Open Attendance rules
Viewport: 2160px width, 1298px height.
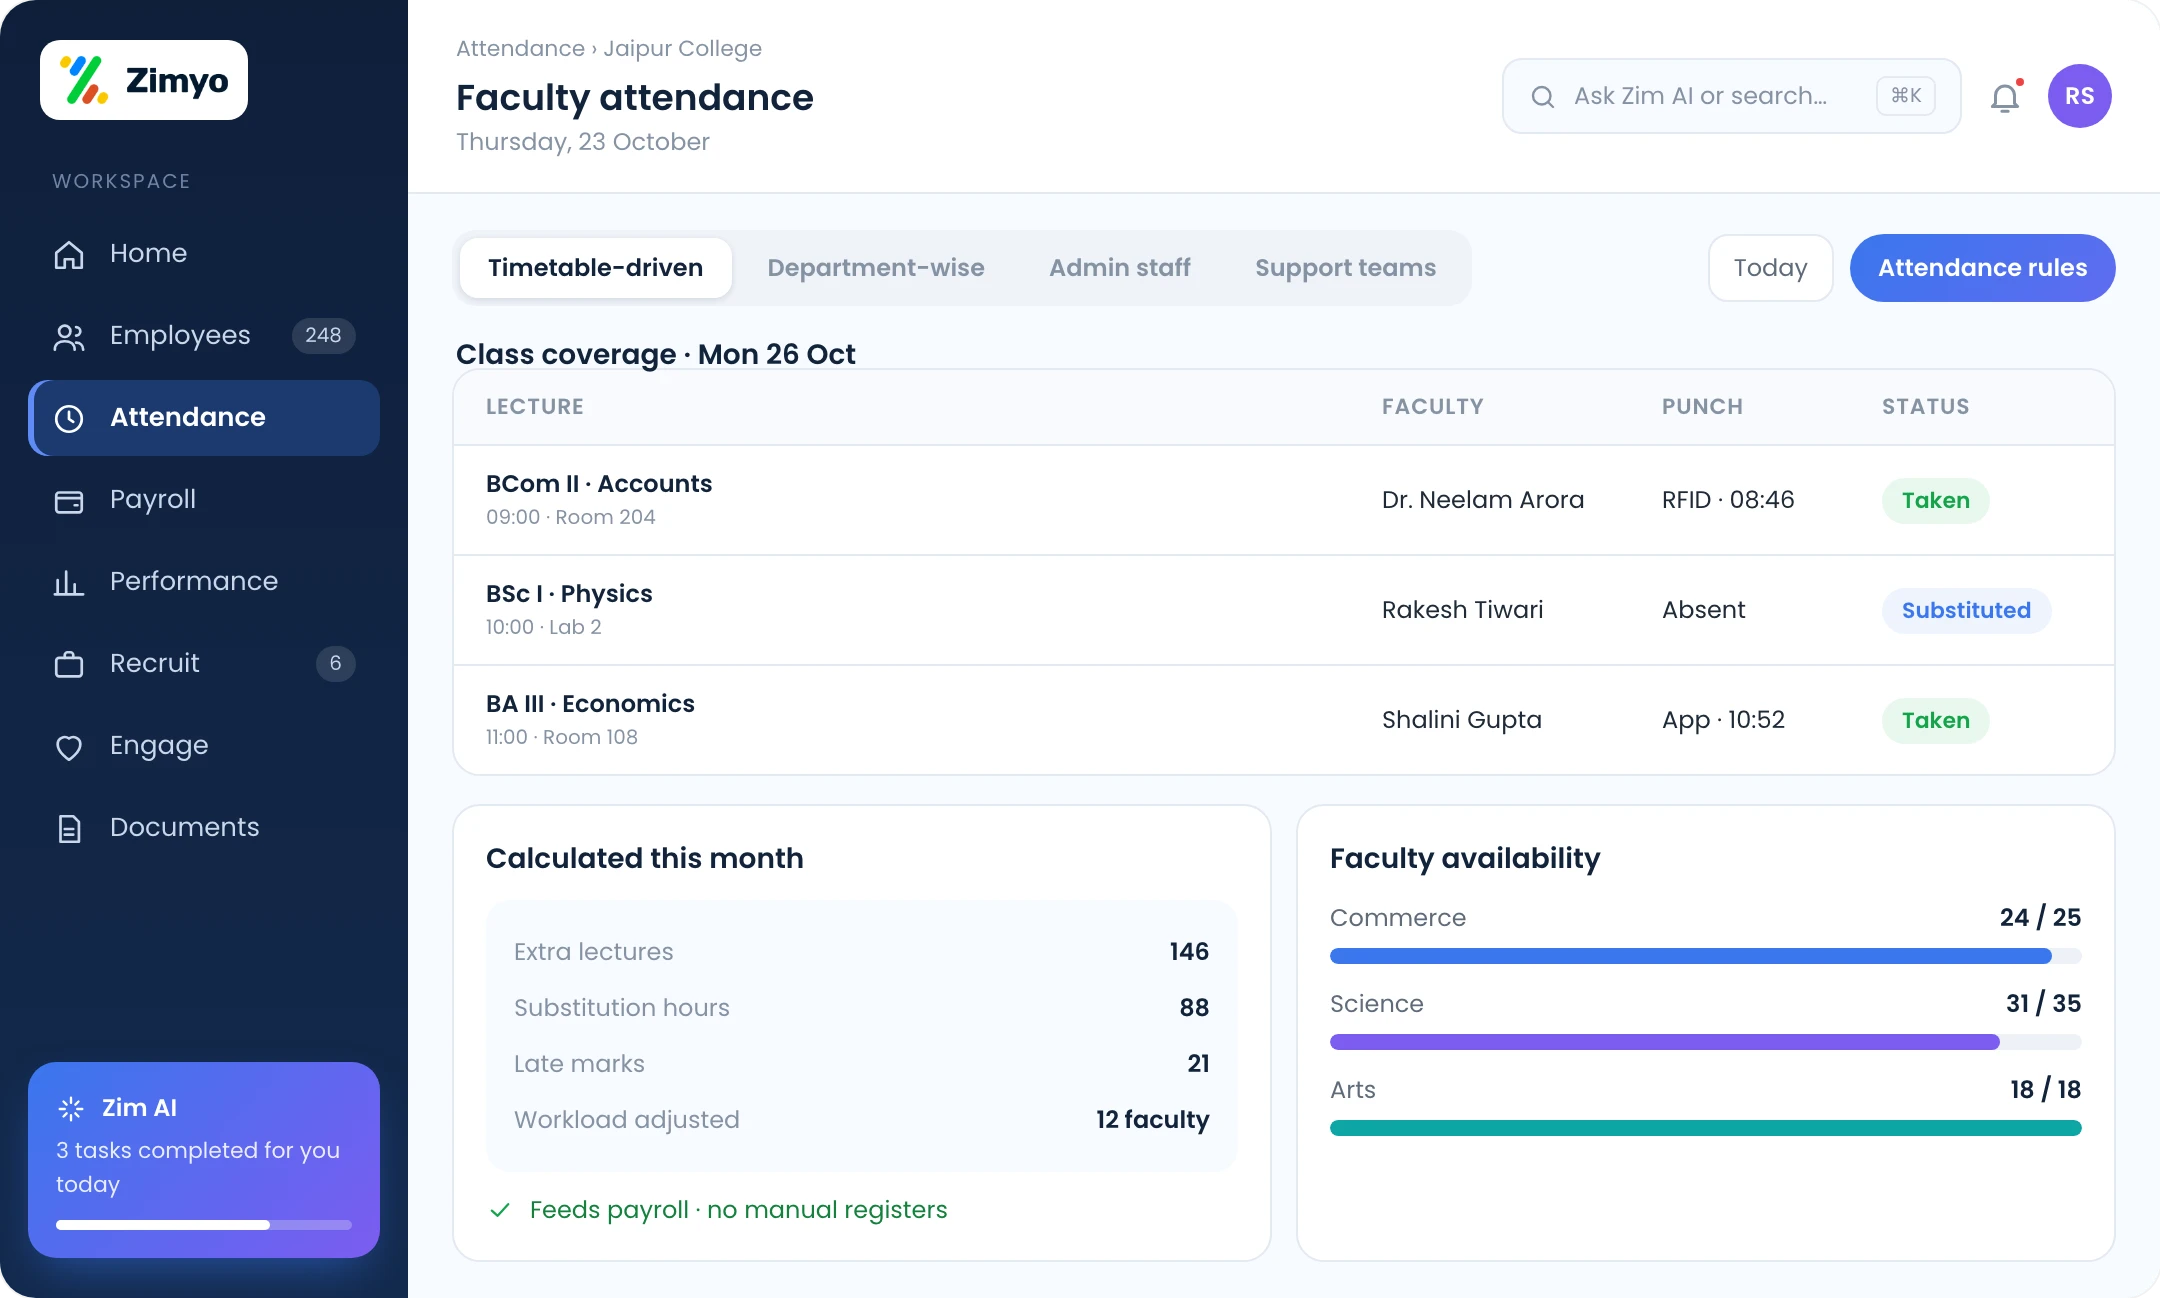(x=1983, y=268)
